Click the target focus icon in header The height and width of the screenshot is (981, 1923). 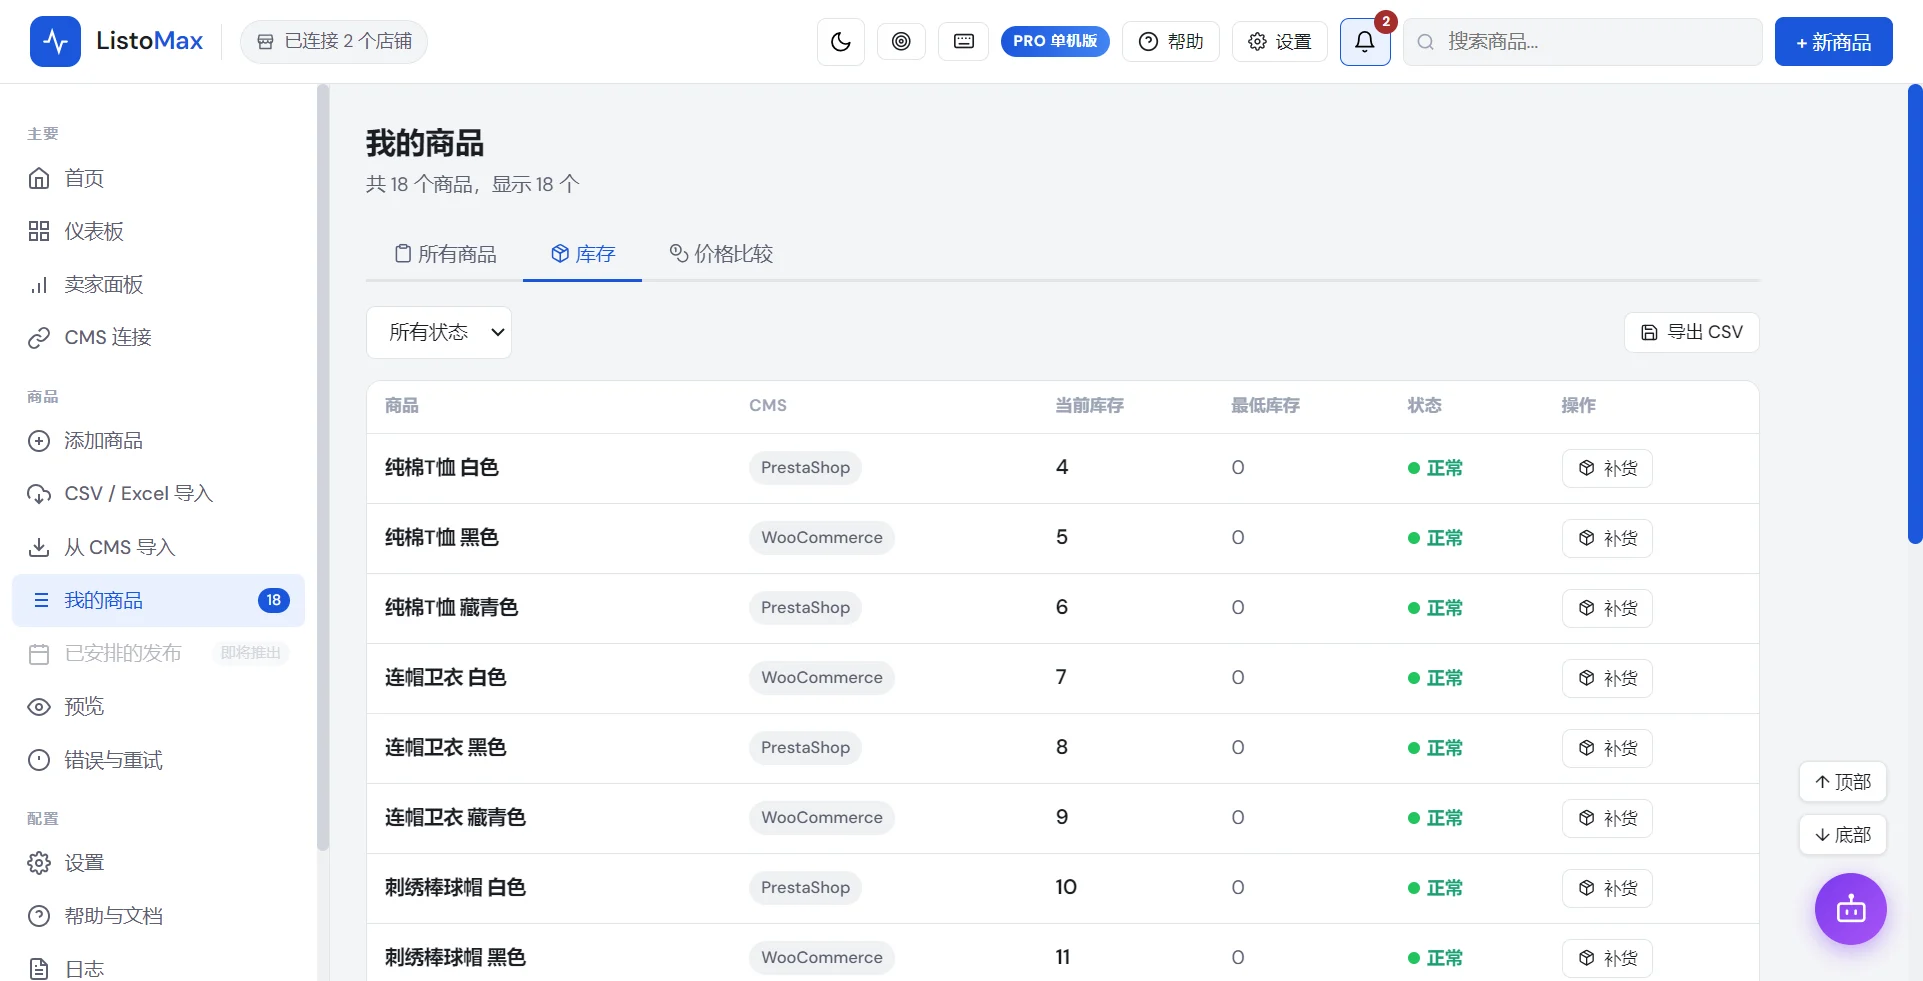point(901,41)
